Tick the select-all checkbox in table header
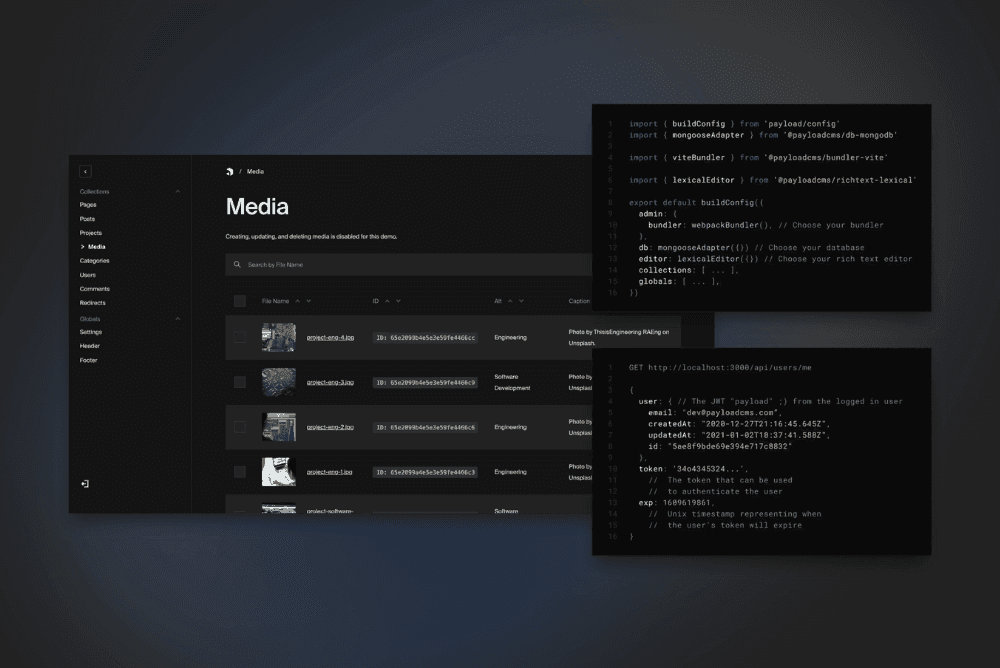Screen dimensions: 1000x668 coord(240,301)
